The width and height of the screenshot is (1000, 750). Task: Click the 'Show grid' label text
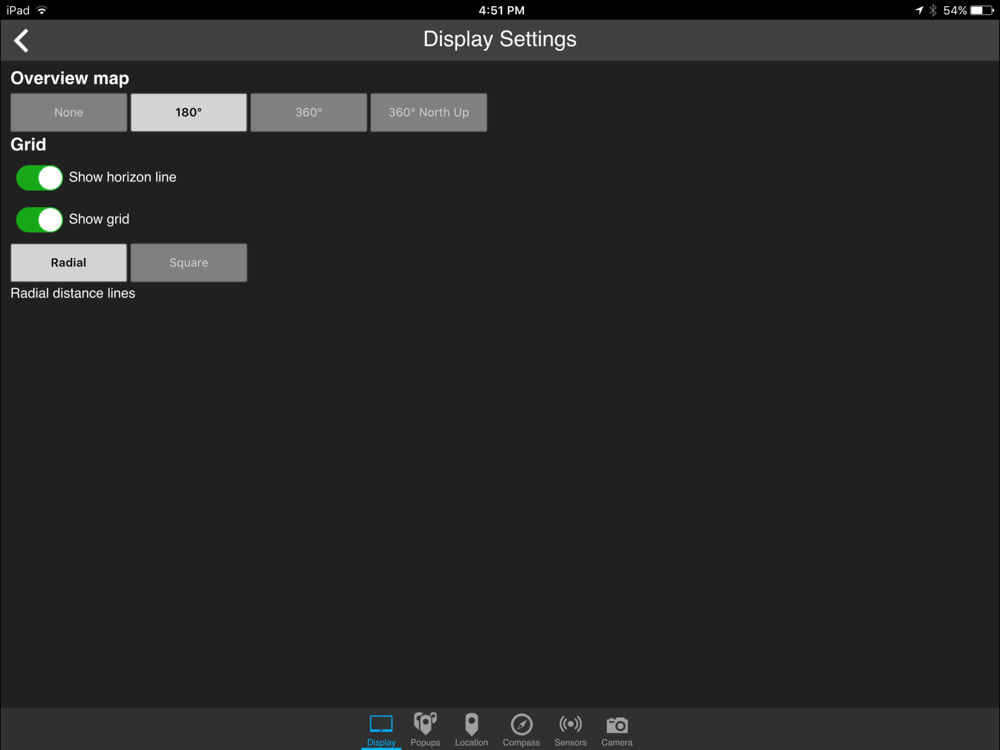(99, 219)
